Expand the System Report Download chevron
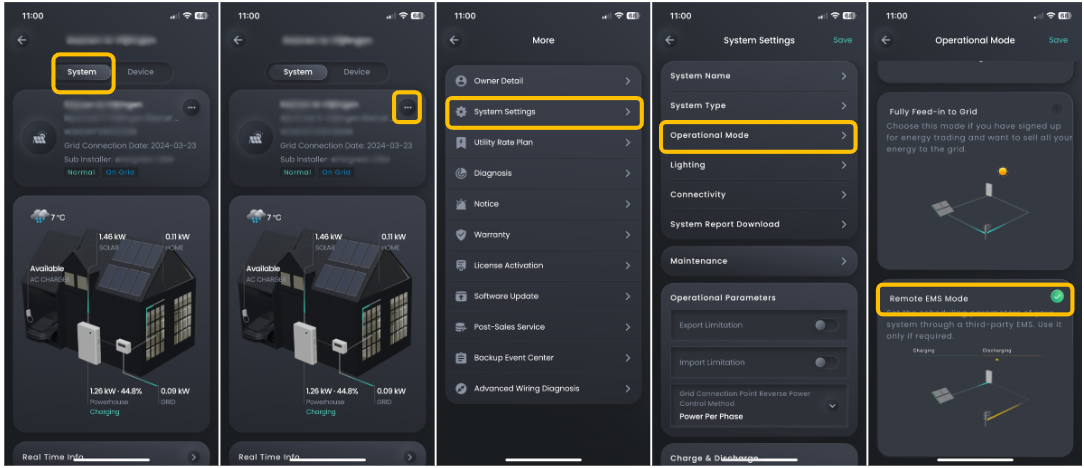Viewport: 1084px width, 468px height. click(843, 224)
